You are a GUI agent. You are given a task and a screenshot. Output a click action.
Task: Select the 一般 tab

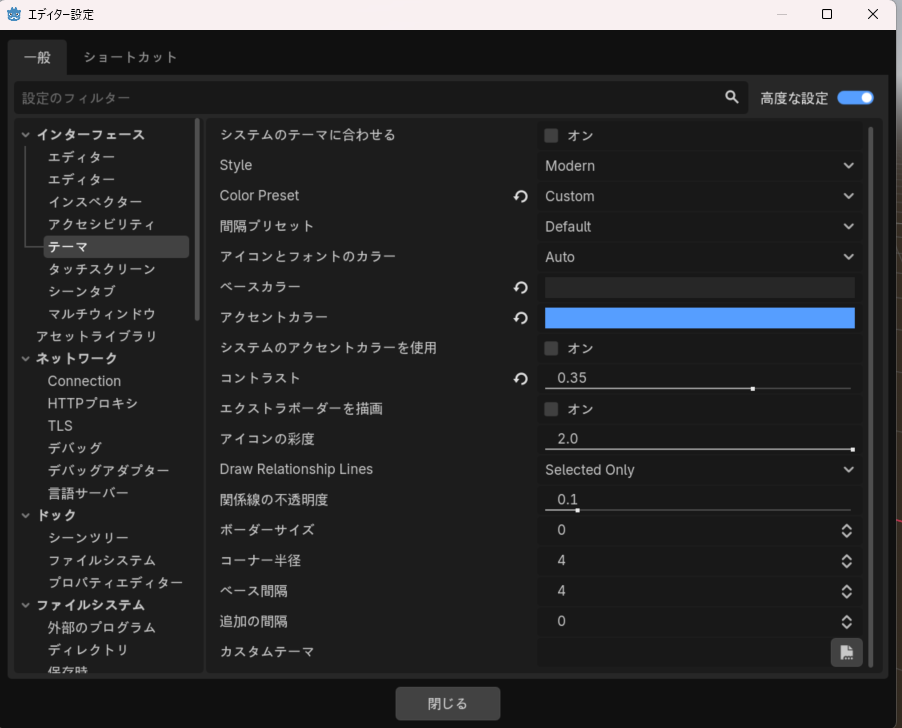[x=37, y=58]
